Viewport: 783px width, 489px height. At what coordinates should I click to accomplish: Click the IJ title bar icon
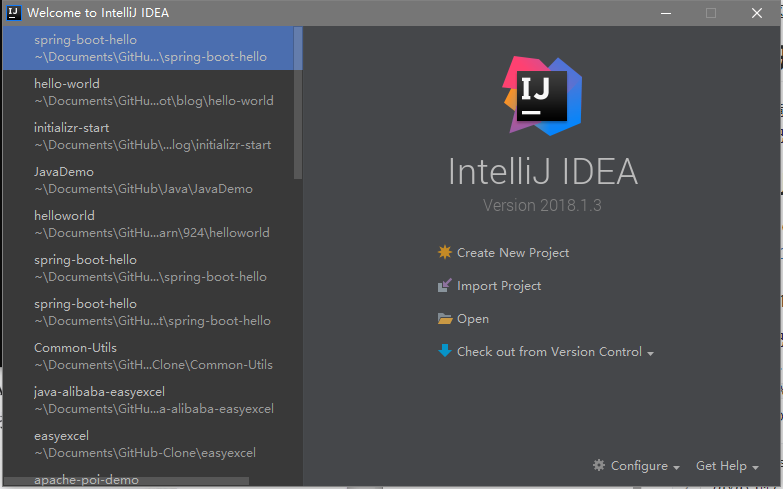pos(13,13)
